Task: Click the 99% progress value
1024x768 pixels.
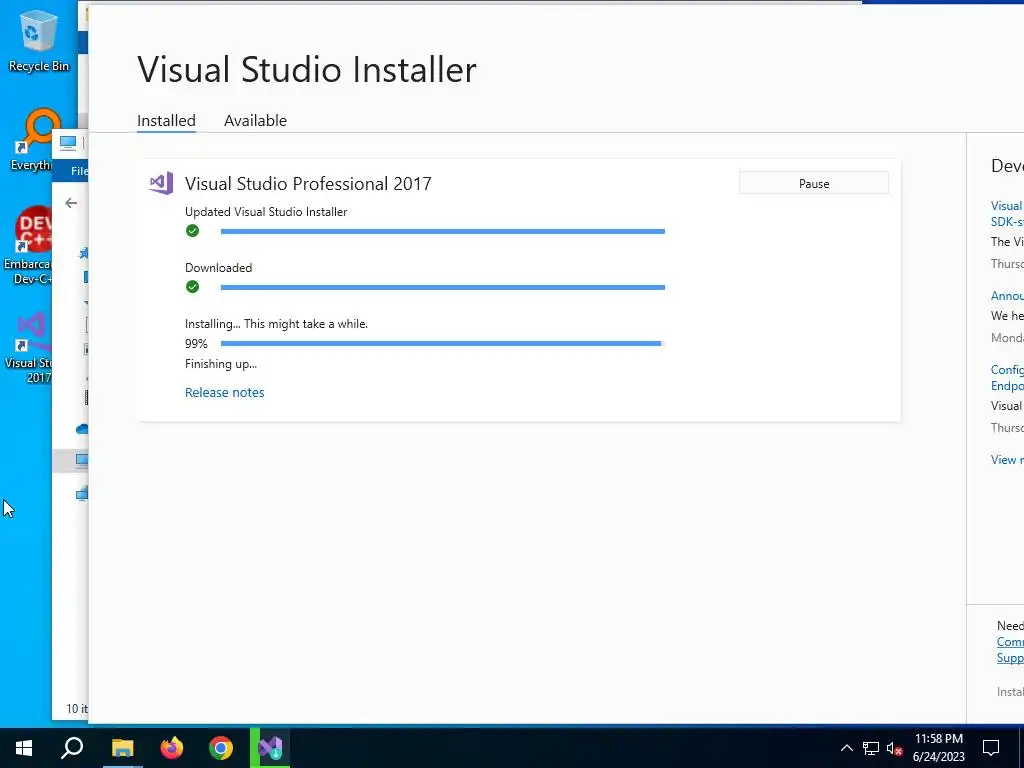Action: 196,344
